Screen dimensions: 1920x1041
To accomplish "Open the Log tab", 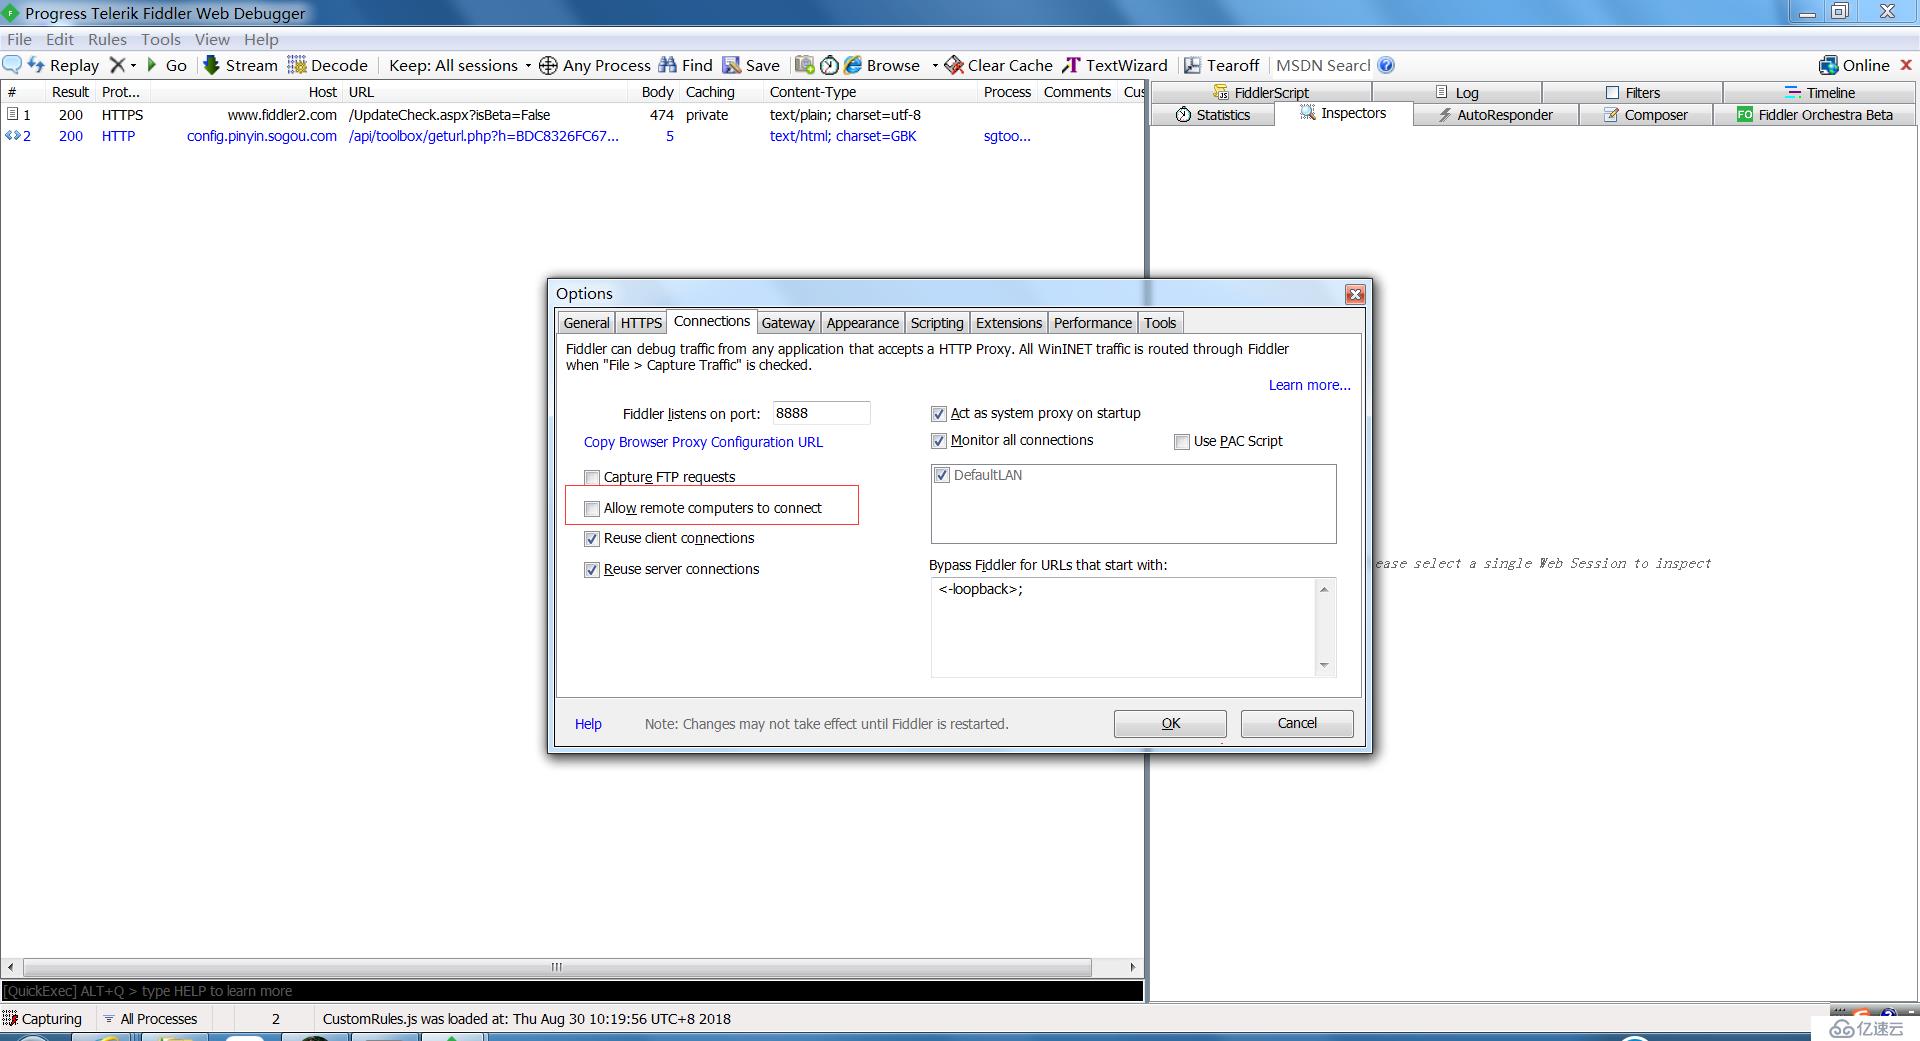I will pyautogui.click(x=1457, y=92).
